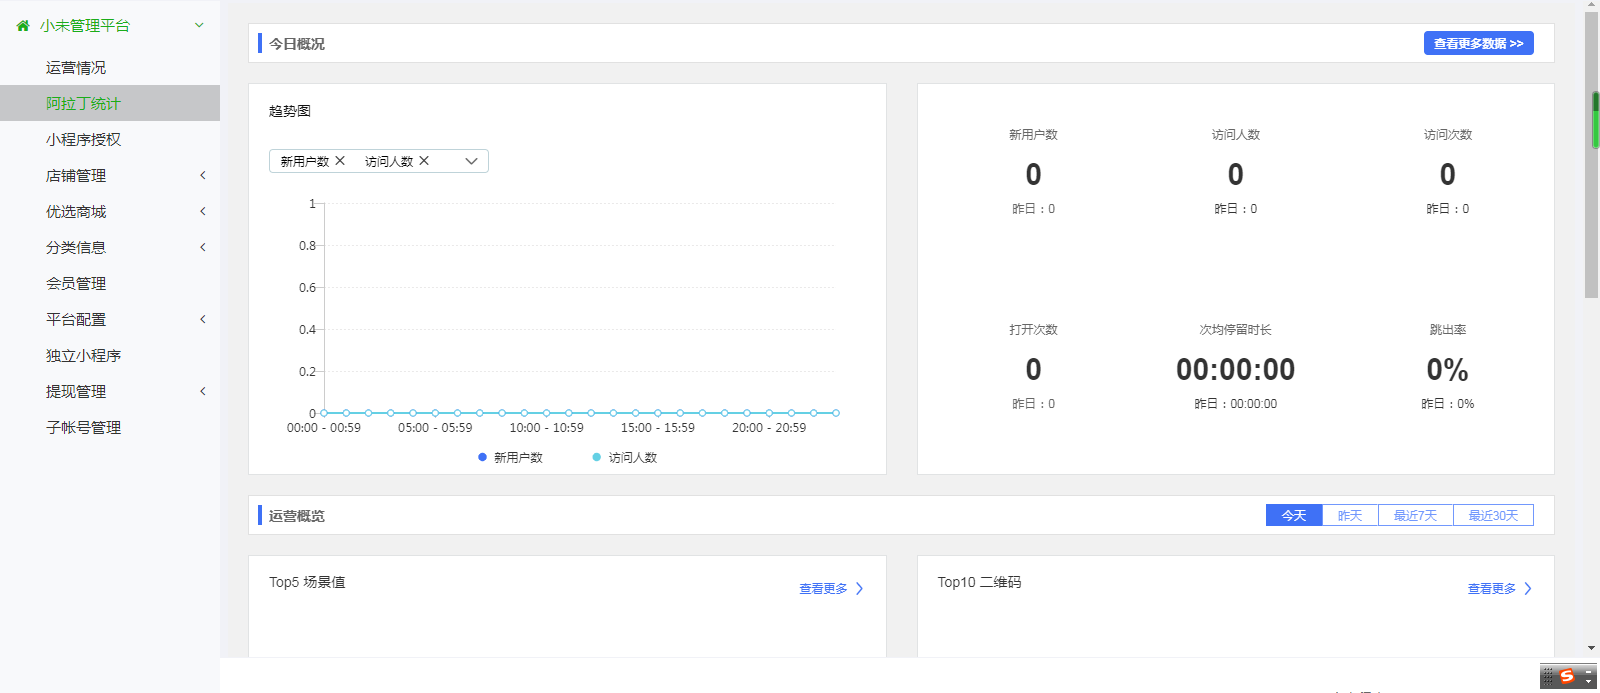This screenshot has width=1600, height=693.
Task: Switch to the 最近7天 tab
Action: click(x=1415, y=516)
